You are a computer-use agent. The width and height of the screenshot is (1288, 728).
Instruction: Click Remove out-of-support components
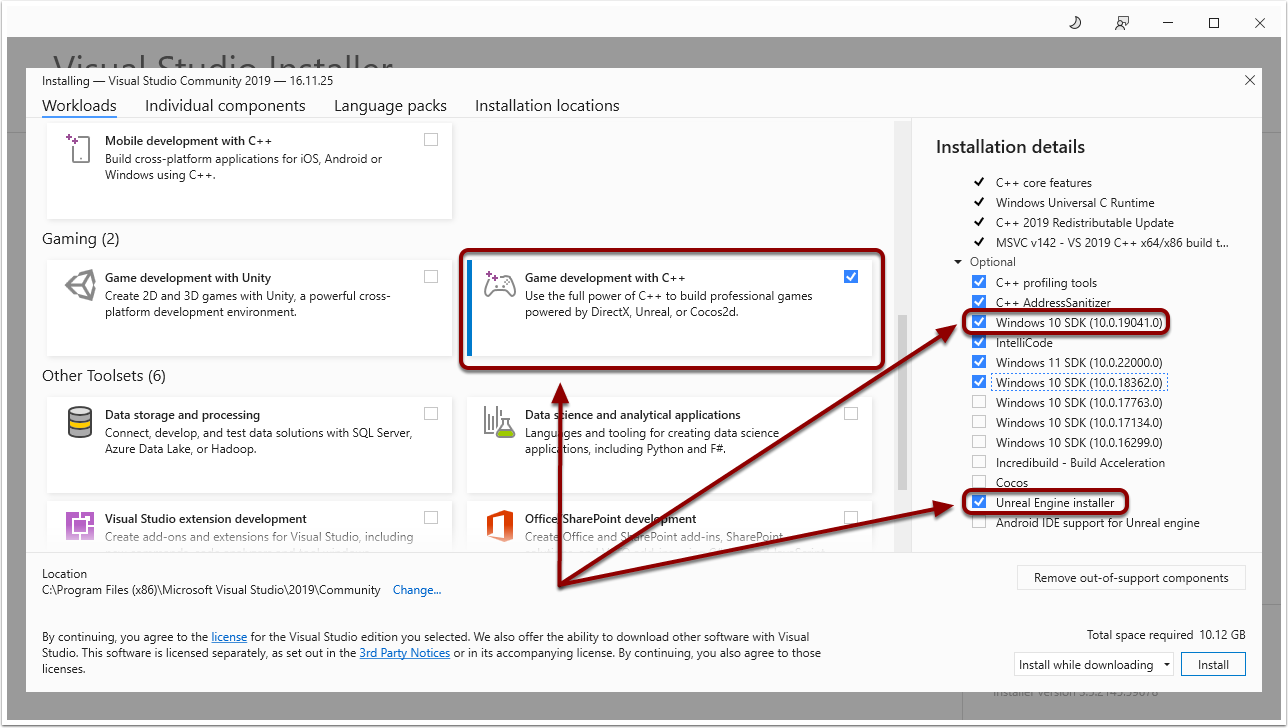click(1131, 578)
